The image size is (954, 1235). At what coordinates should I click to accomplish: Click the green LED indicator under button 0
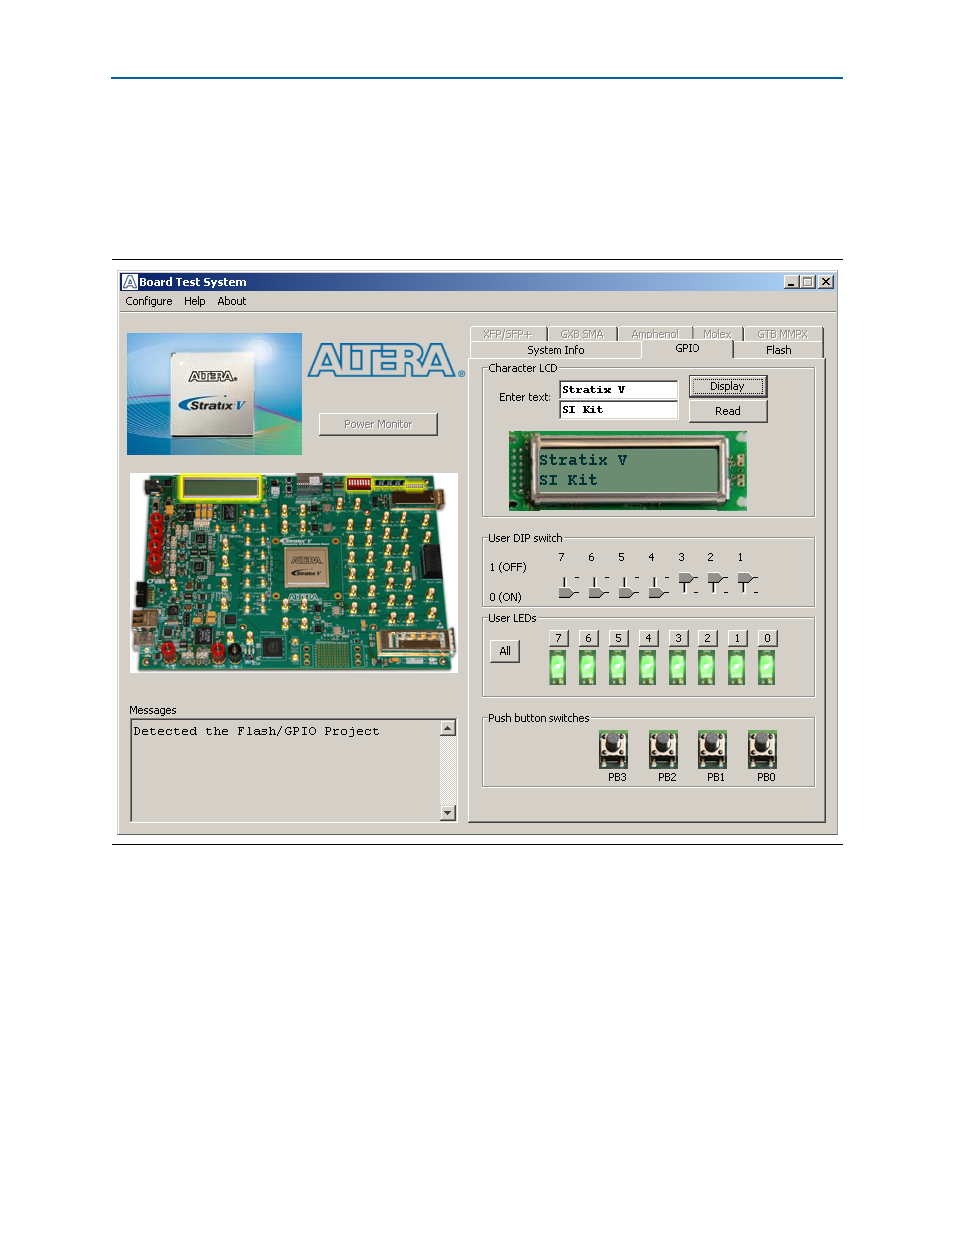pyautogui.click(x=766, y=668)
